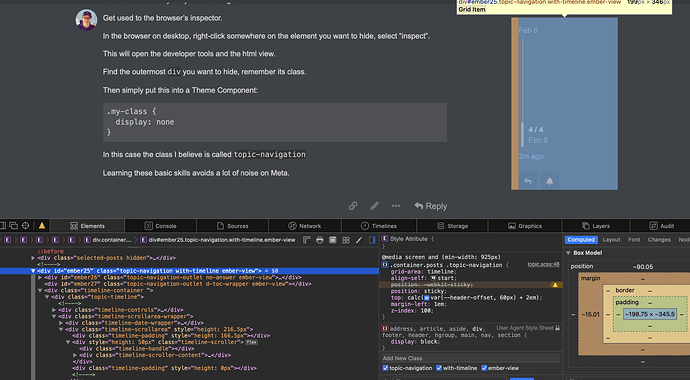
Task: Click the align-self start value icon
Action: 433,278
